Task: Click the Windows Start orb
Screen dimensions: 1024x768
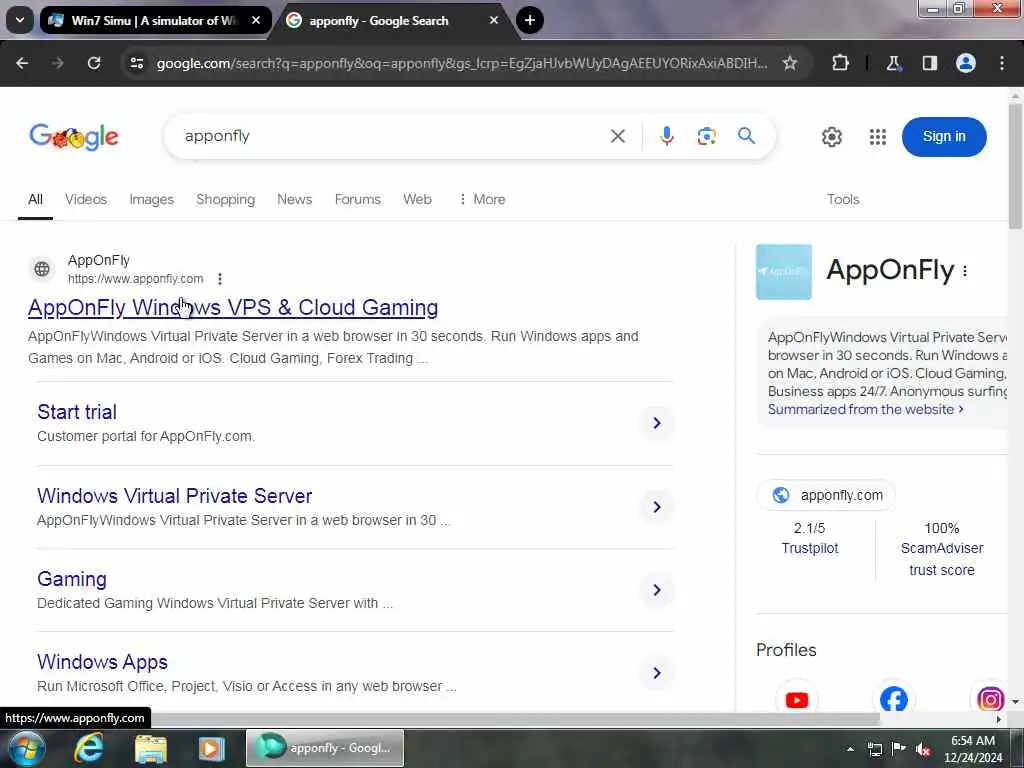Action: (x=25, y=748)
